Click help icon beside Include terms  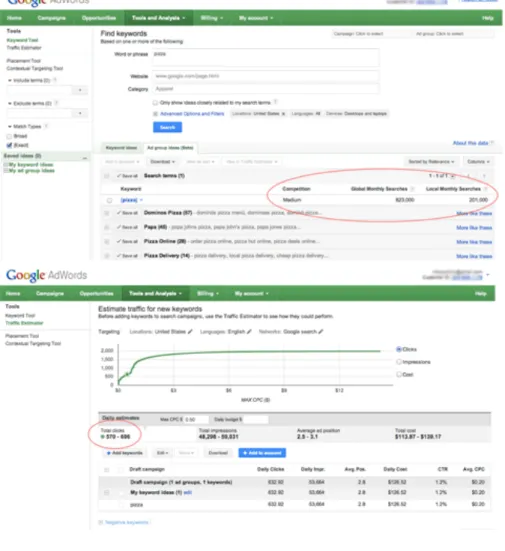point(55,80)
